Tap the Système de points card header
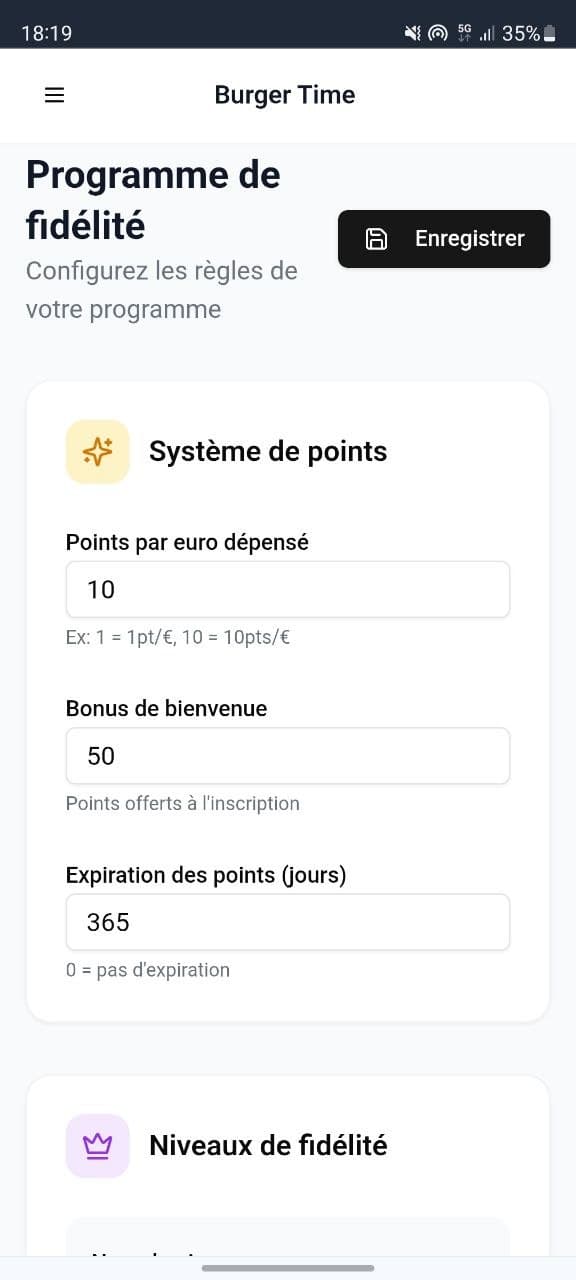 267,451
